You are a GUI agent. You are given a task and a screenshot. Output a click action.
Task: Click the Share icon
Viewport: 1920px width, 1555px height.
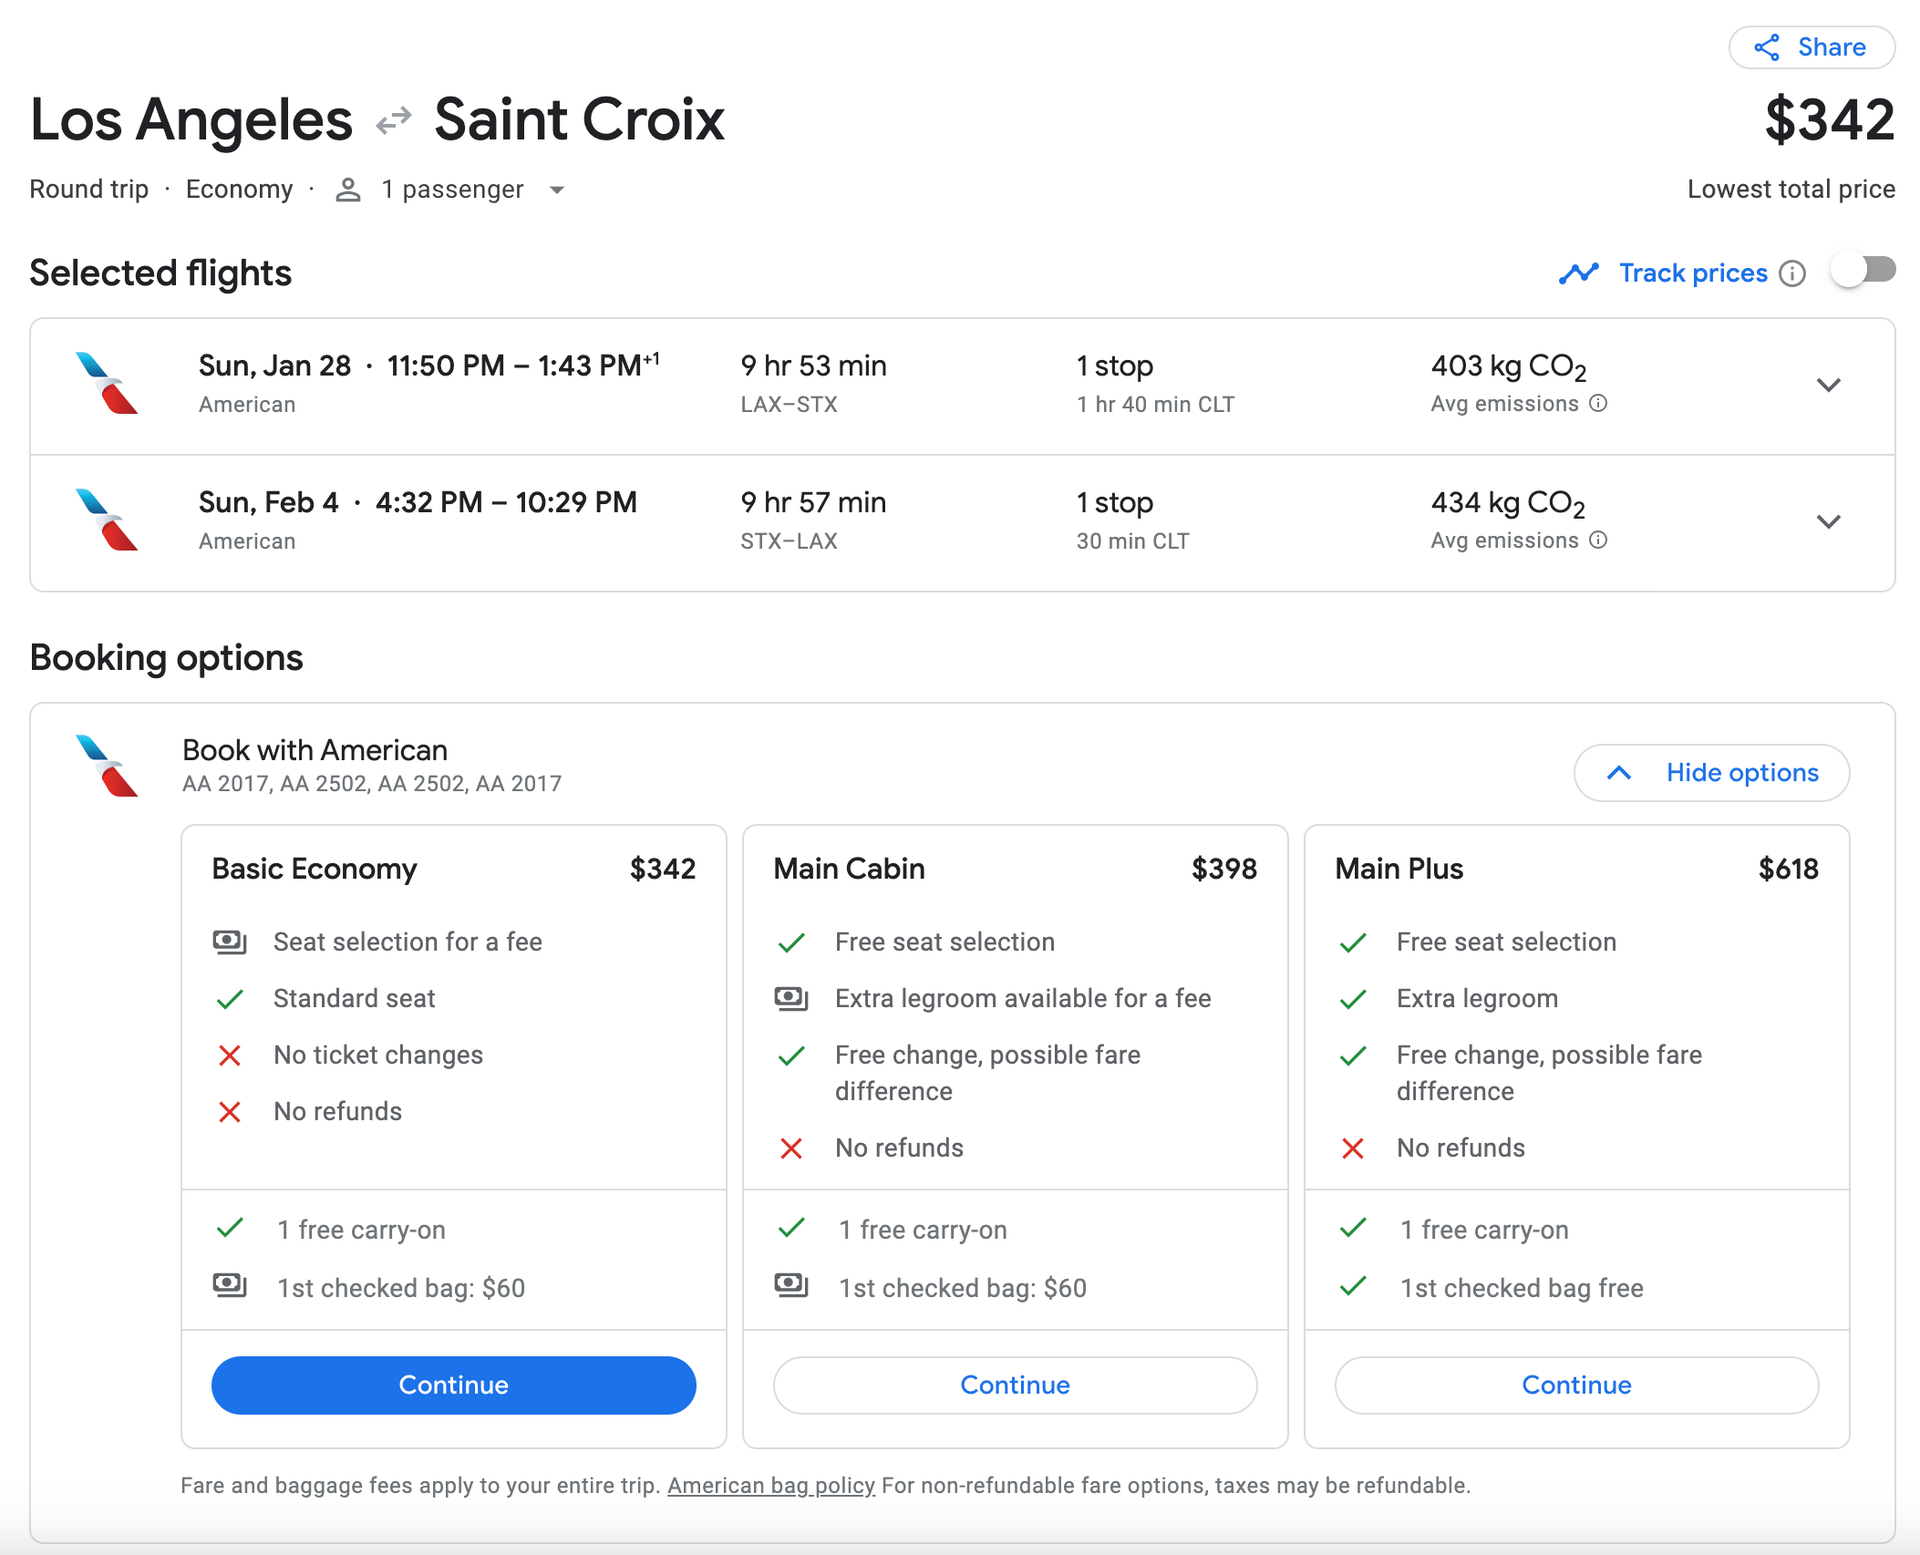pyautogui.click(x=1767, y=47)
